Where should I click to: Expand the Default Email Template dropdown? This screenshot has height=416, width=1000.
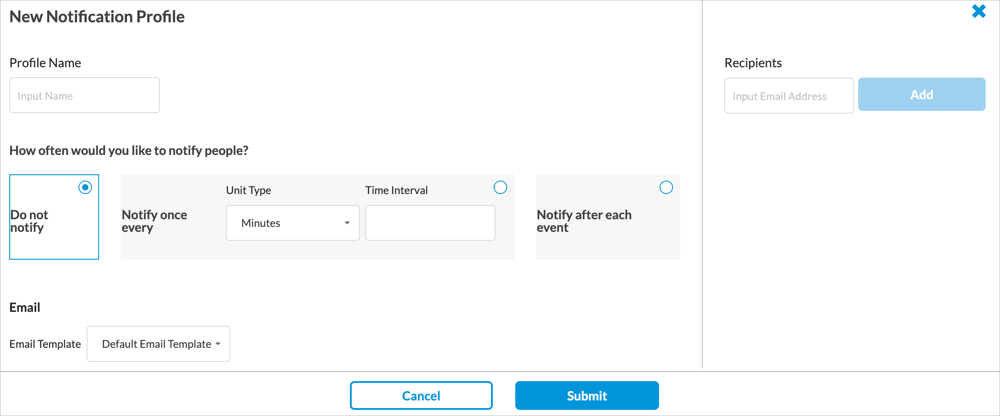[159, 344]
